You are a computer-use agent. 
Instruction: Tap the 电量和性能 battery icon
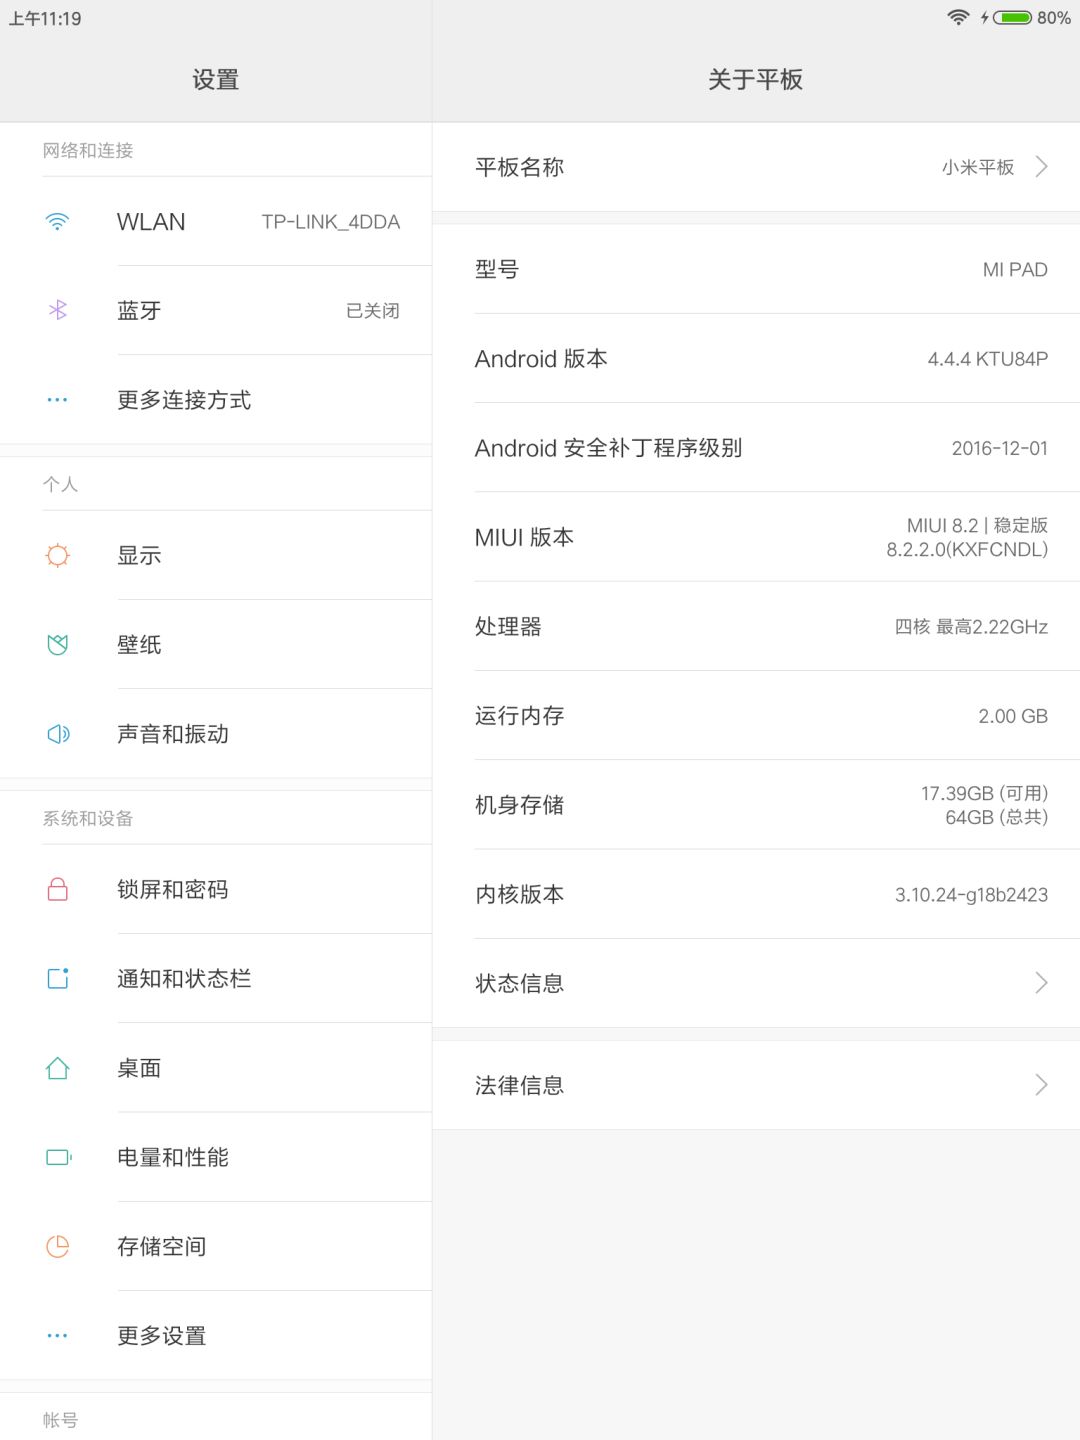tap(58, 1157)
